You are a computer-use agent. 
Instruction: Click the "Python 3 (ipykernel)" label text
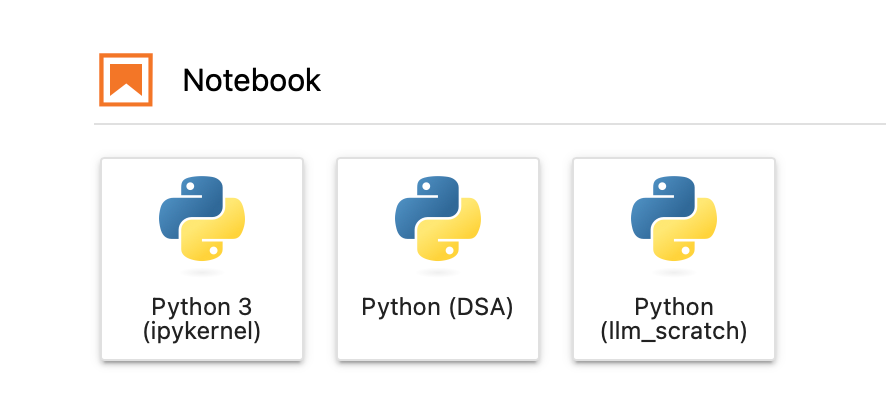[202, 320]
